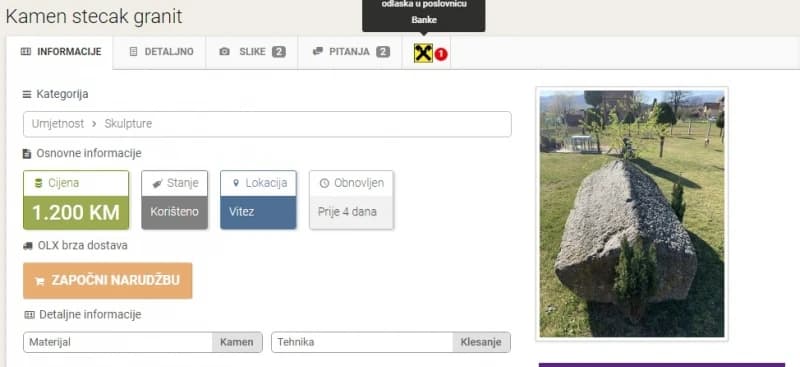Click the chat icon on PITANJA tab
Viewport: 800px width, 367px height.
pyautogui.click(x=318, y=52)
